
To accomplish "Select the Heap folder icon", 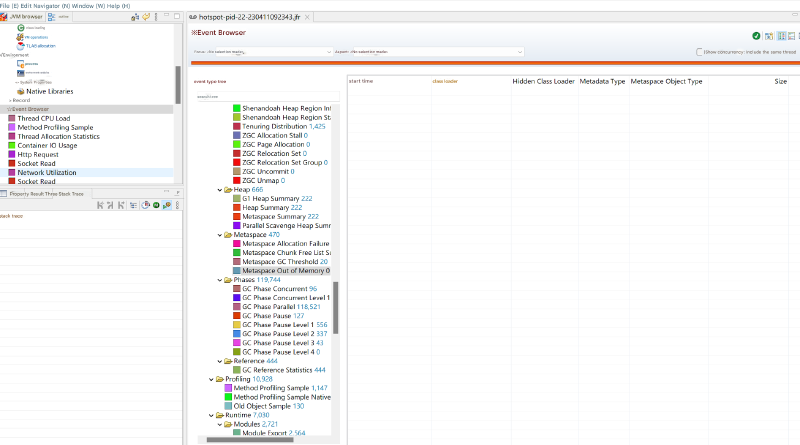I will point(229,189).
